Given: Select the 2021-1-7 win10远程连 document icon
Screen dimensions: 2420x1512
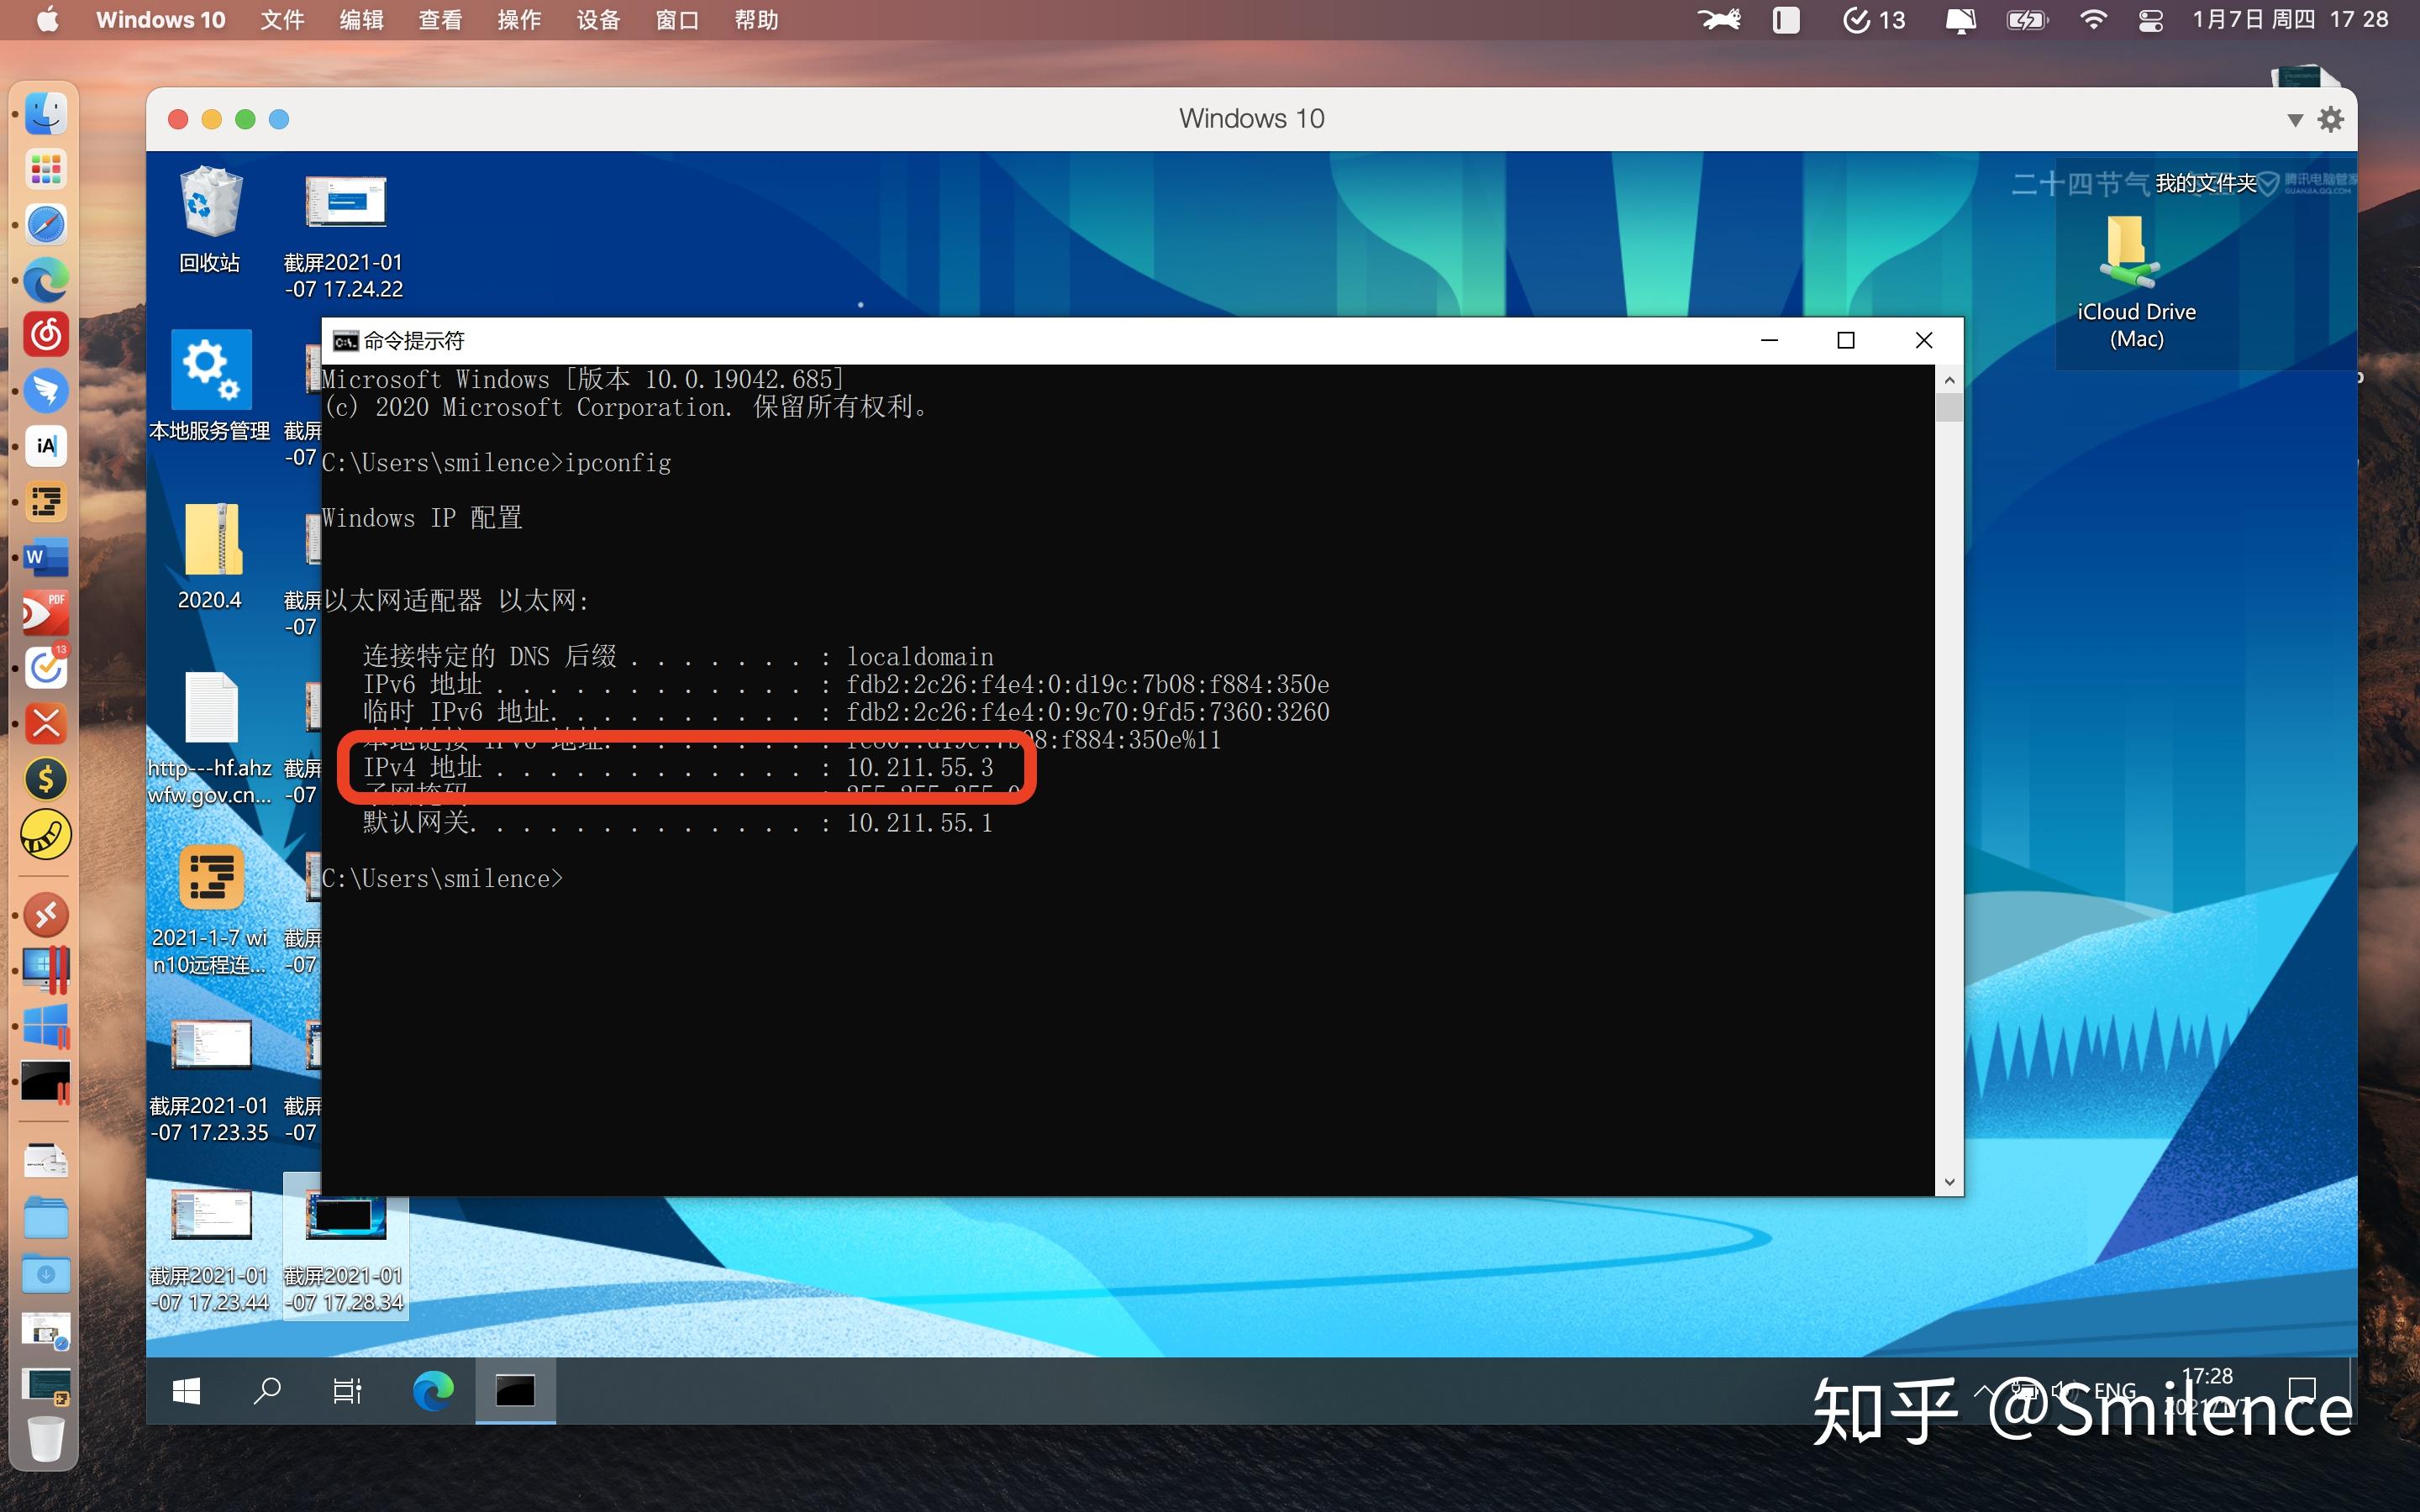Looking at the screenshot, I should tap(210, 910).
